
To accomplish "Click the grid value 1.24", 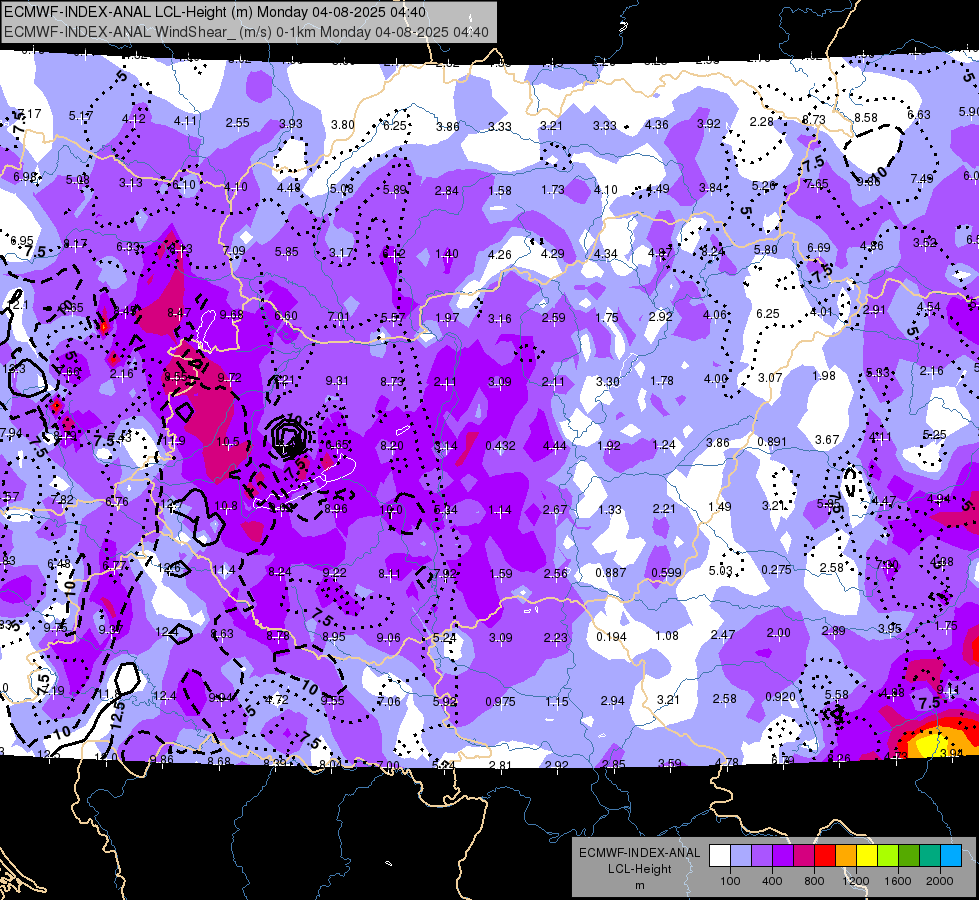I will 664,445.
